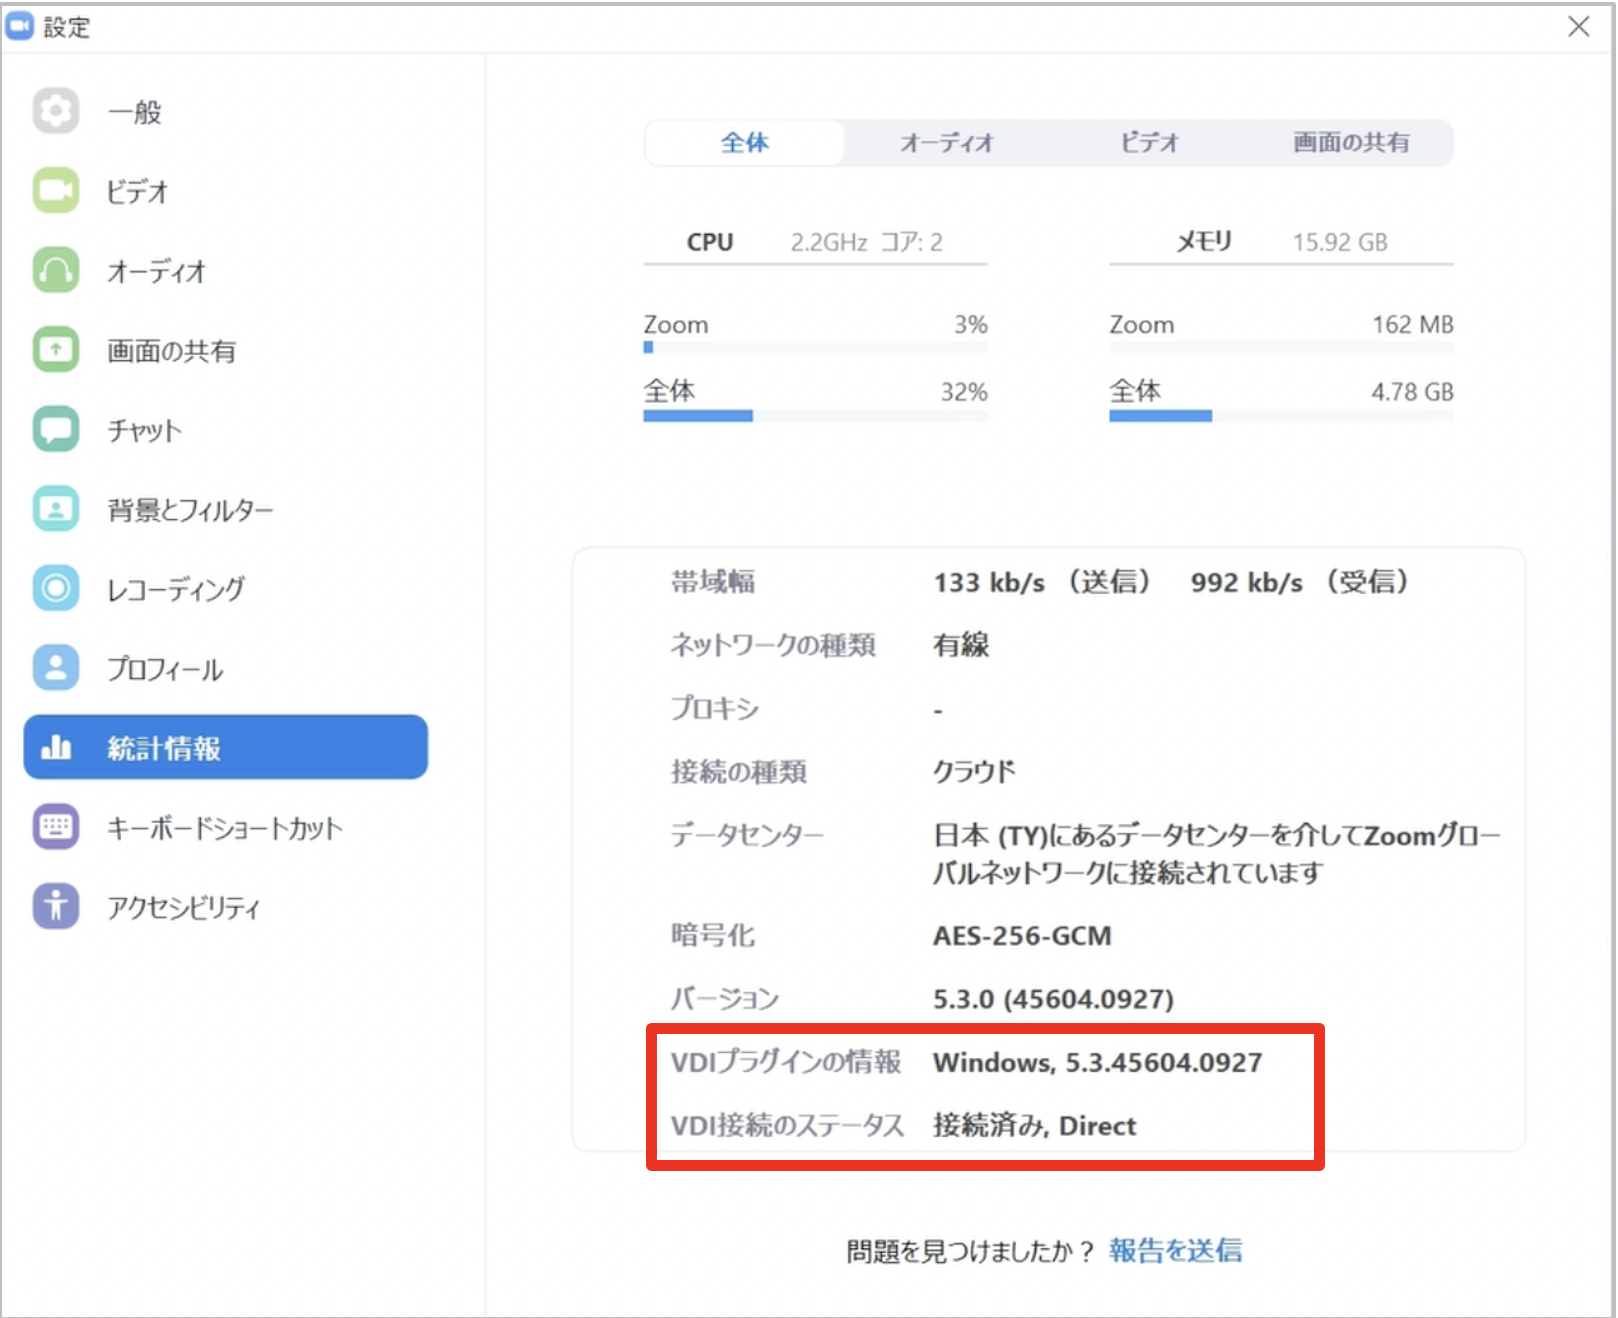Click the 設定 window title
1618x1318 pixels.
click(67, 27)
